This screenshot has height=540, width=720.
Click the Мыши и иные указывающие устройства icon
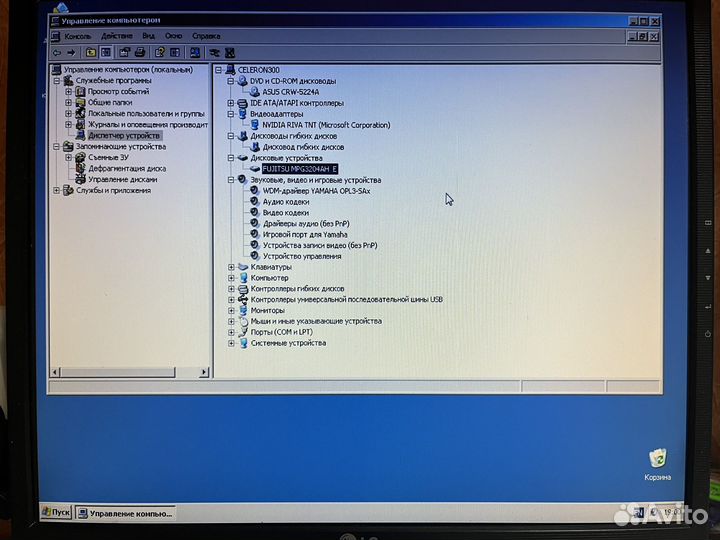point(243,321)
